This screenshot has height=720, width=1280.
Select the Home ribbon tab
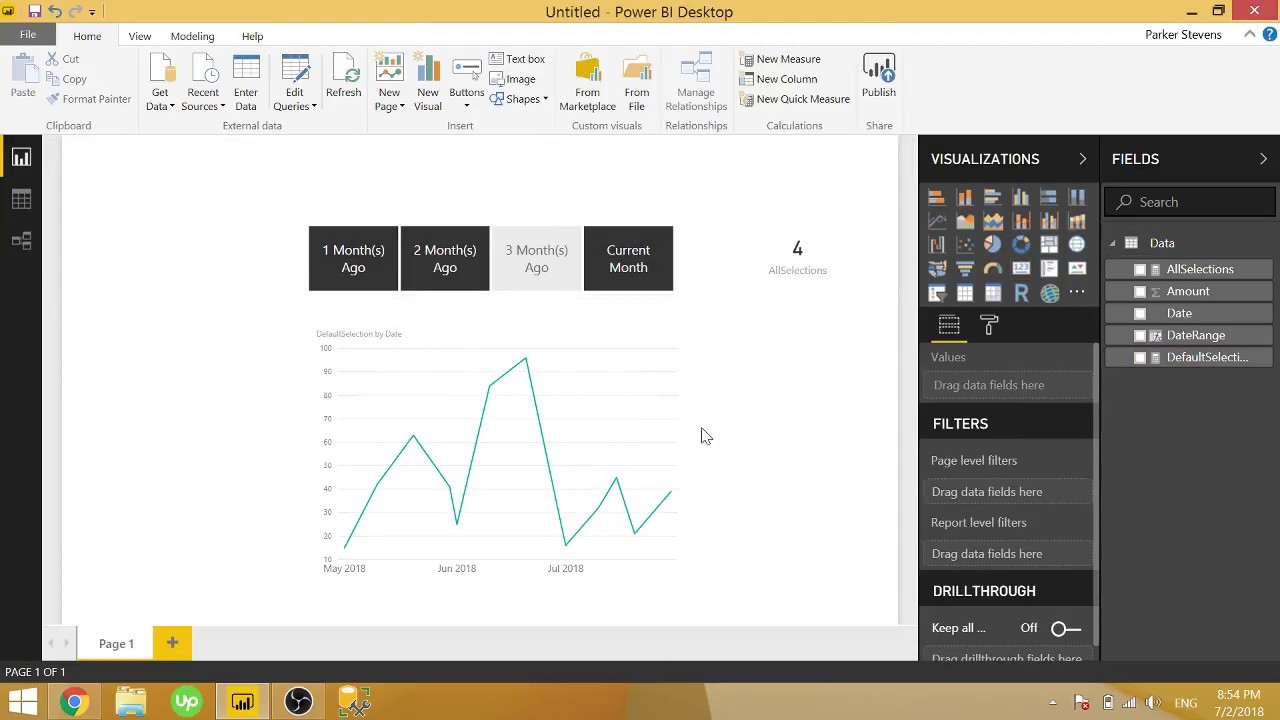tap(87, 36)
